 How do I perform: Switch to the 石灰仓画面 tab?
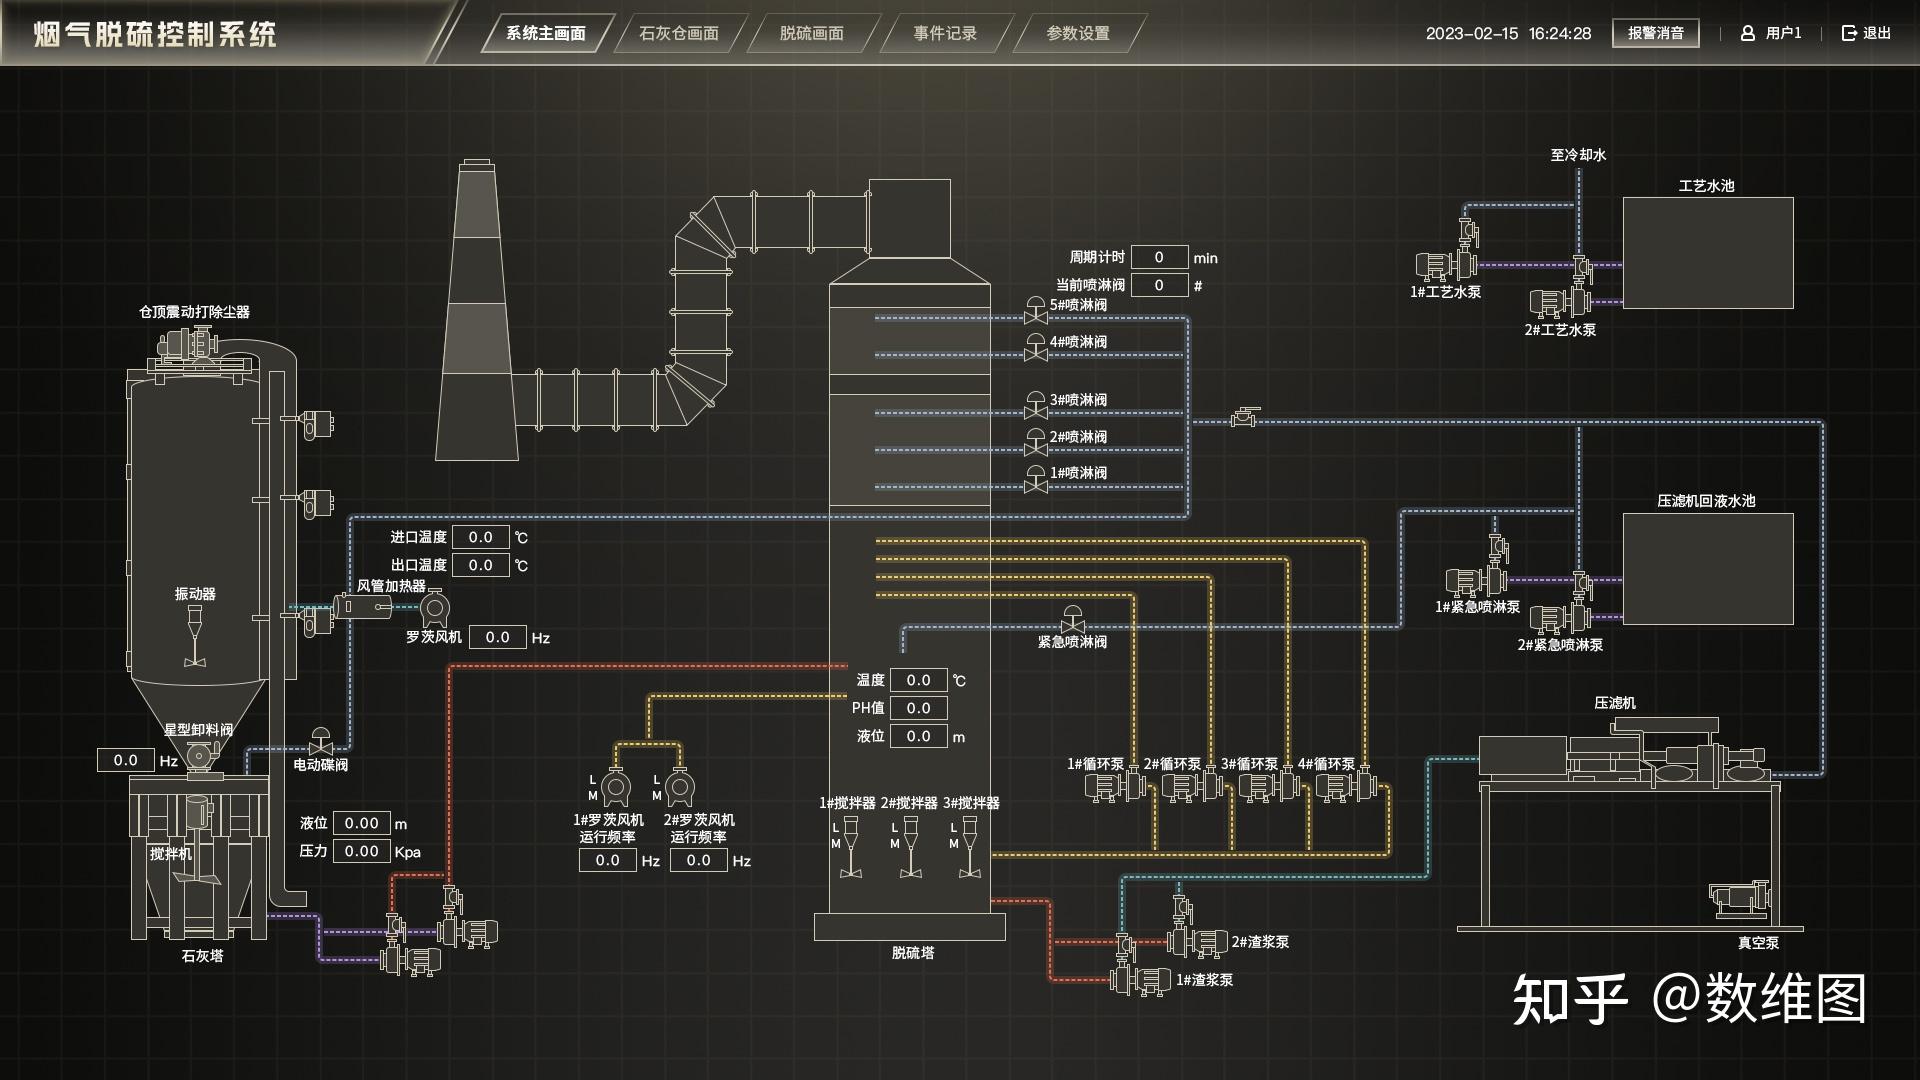pyautogui.click(x=679, y=33)
